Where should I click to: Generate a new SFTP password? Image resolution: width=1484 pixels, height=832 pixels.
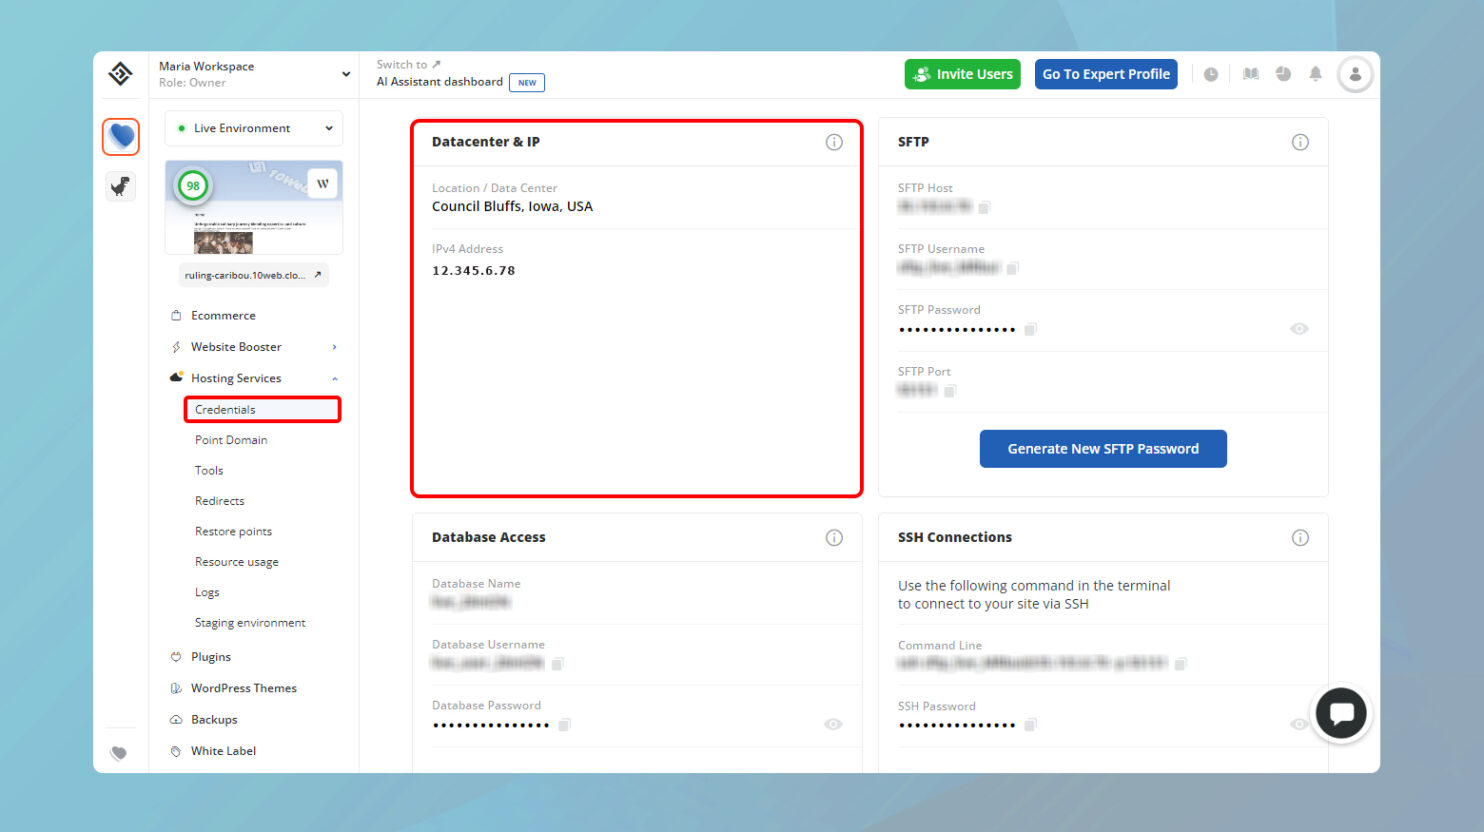(1103, 448)
